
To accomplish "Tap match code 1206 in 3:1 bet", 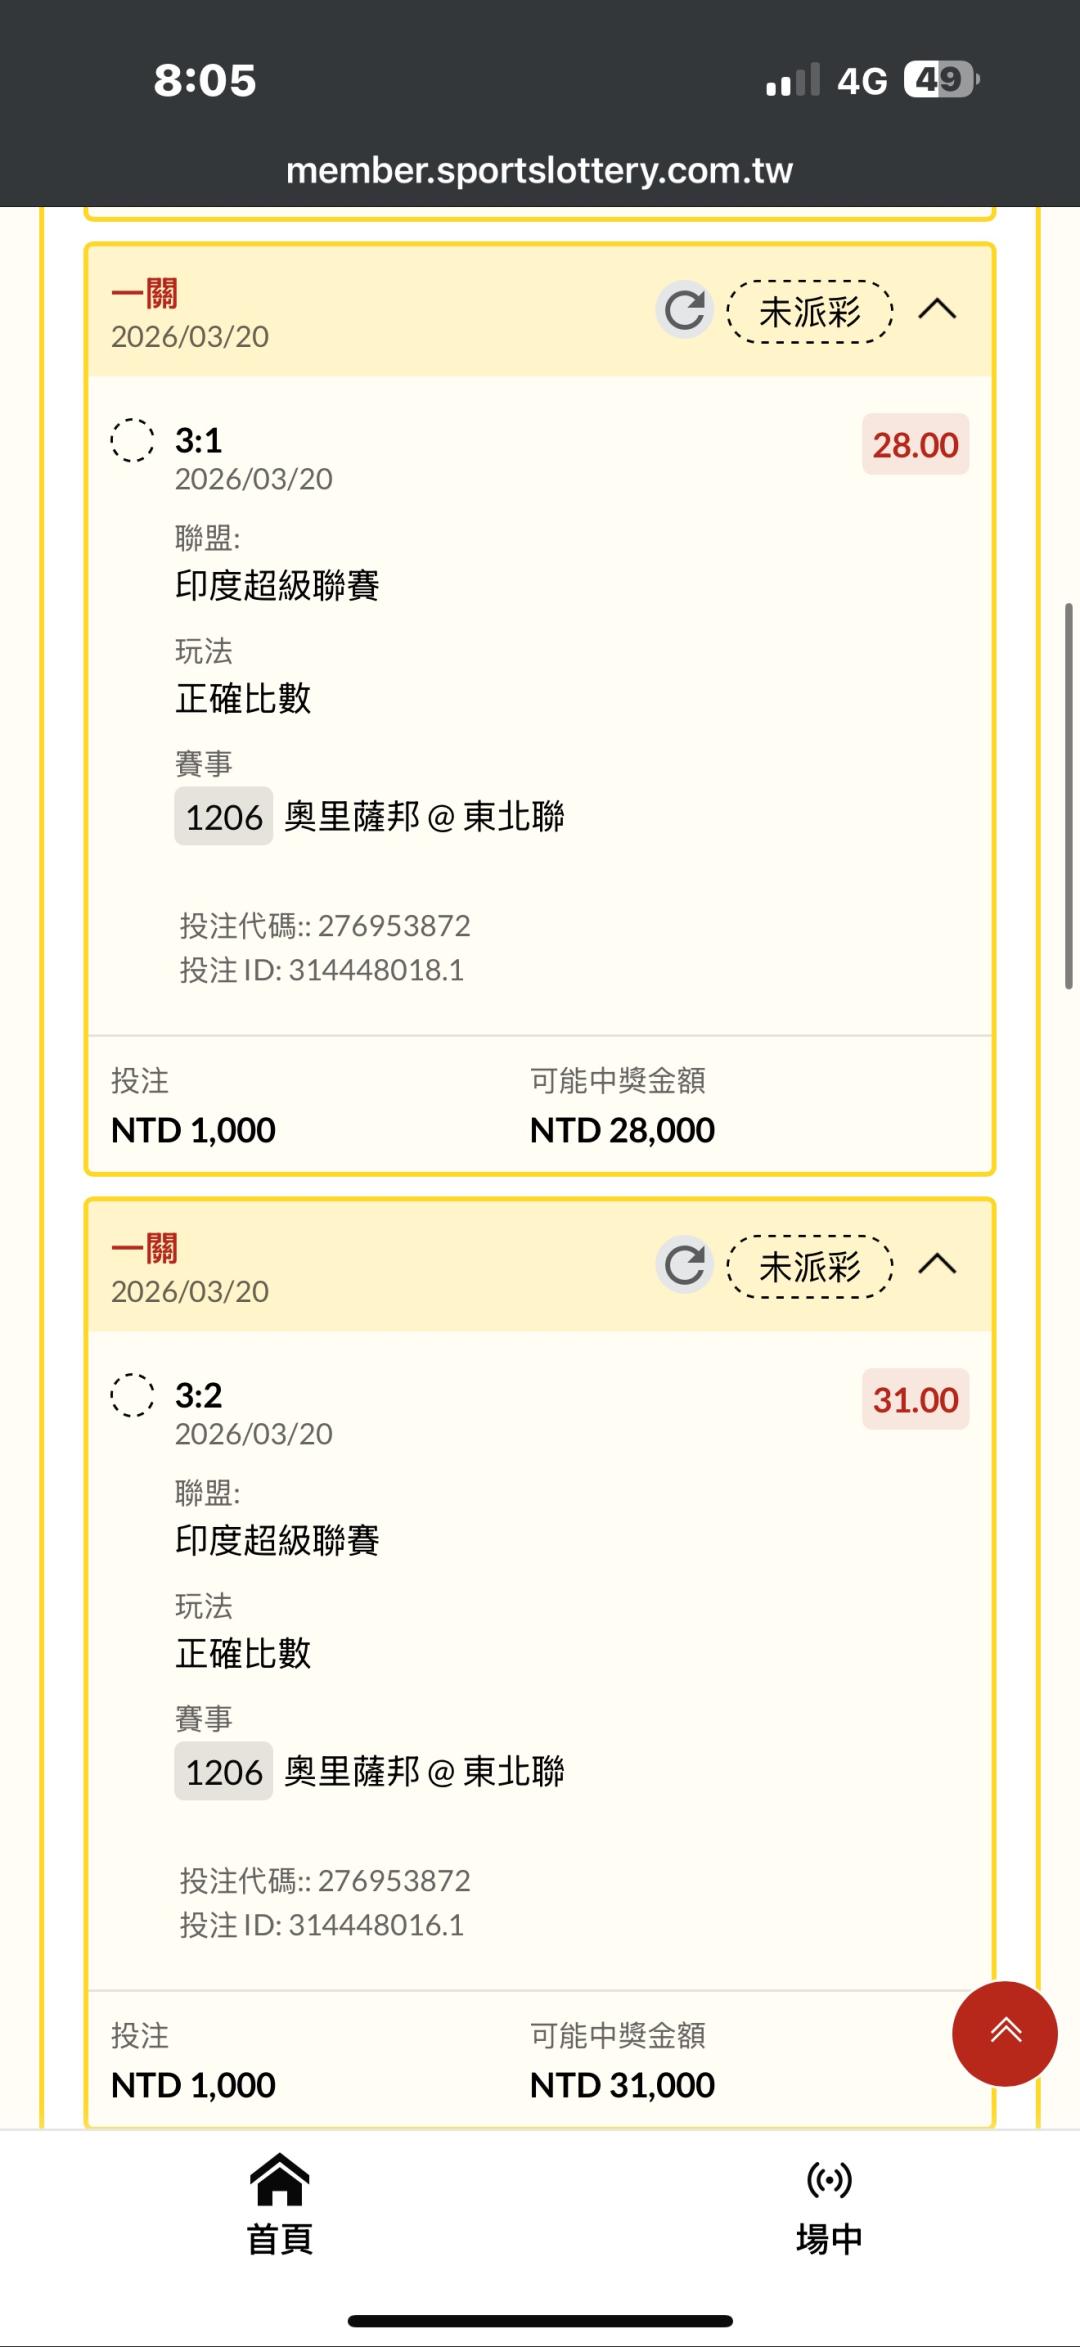I will coord(223,817).
